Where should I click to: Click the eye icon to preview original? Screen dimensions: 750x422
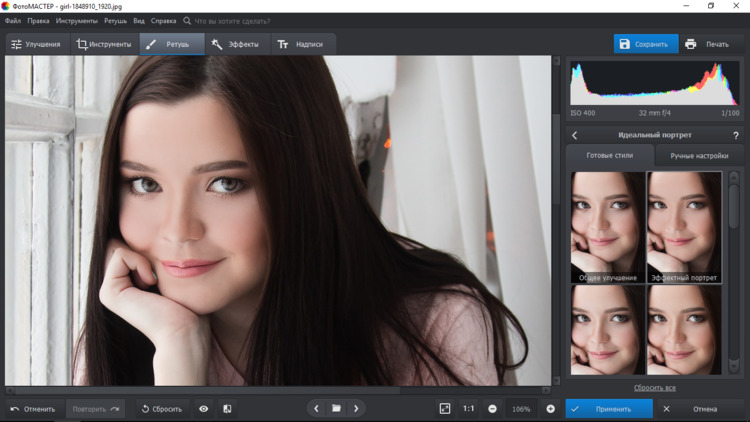pyautogui.click(x=203, y=409)
